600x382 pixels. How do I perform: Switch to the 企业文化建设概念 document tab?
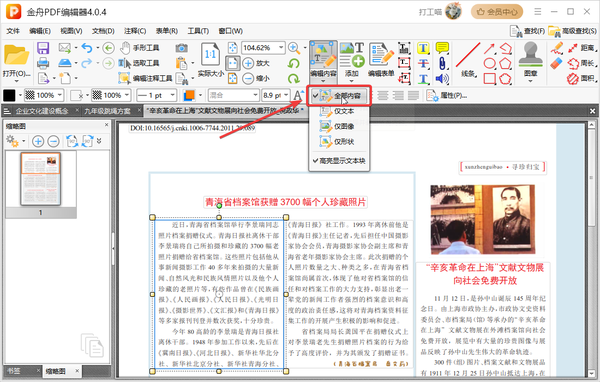click(x=42, y=111)
